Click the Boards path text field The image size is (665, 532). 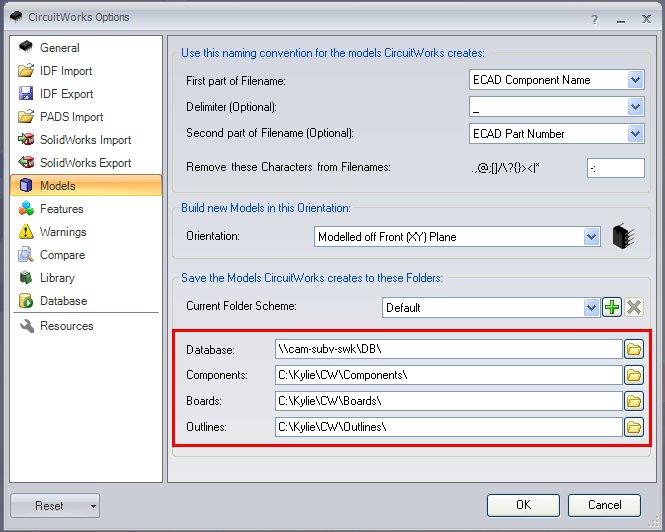click(x=449, y=401)
